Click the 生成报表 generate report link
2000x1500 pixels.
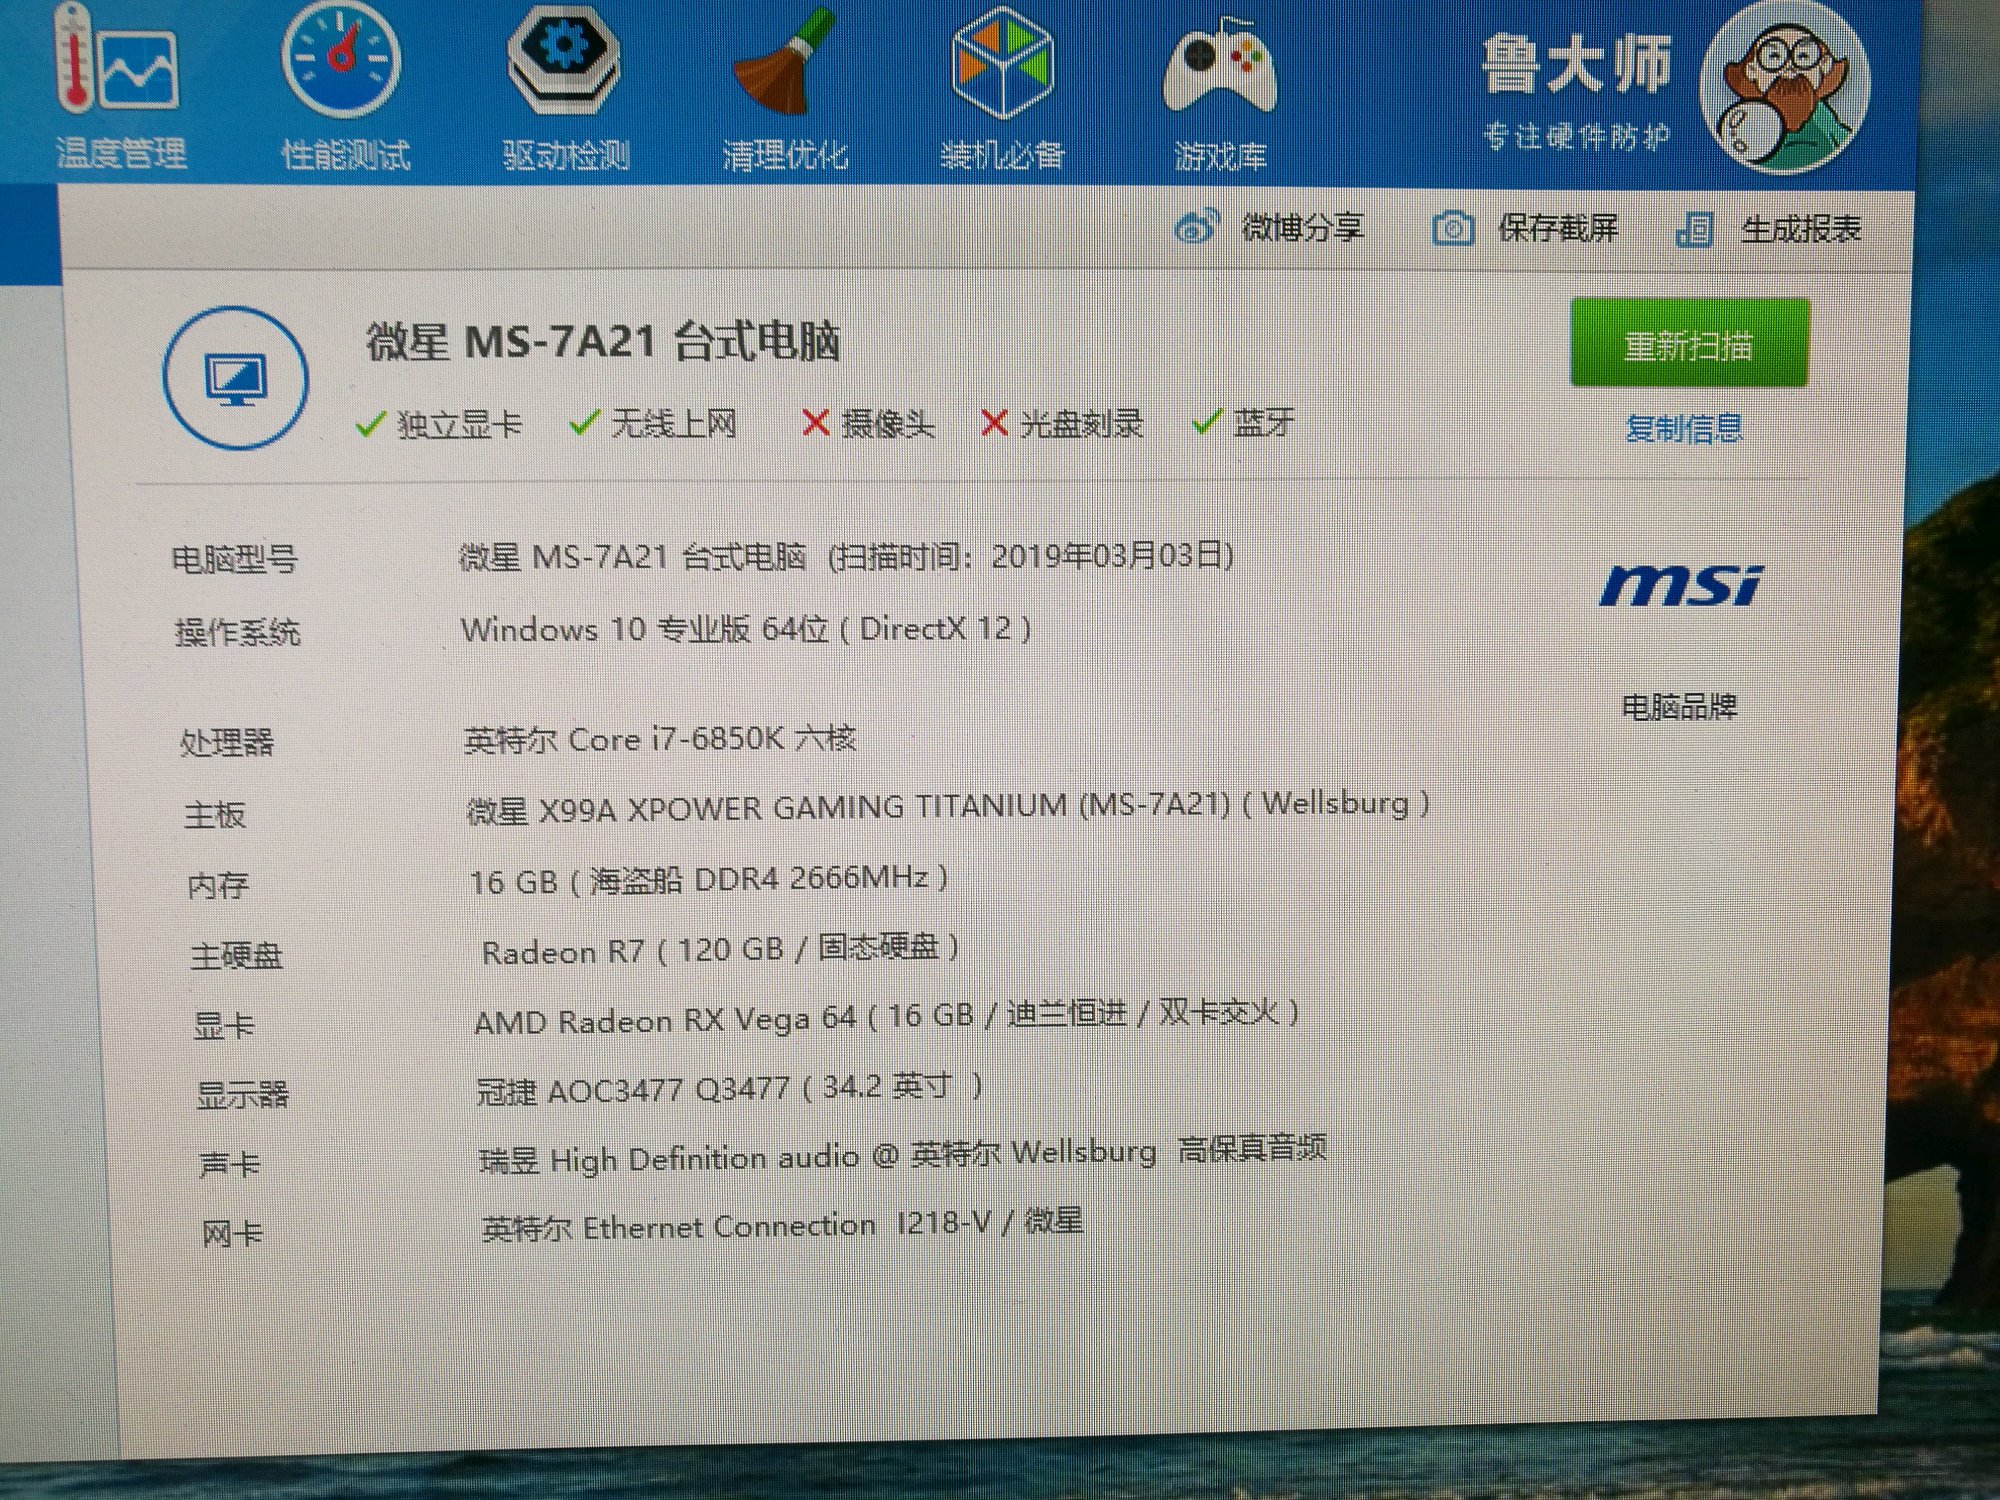1801,230
